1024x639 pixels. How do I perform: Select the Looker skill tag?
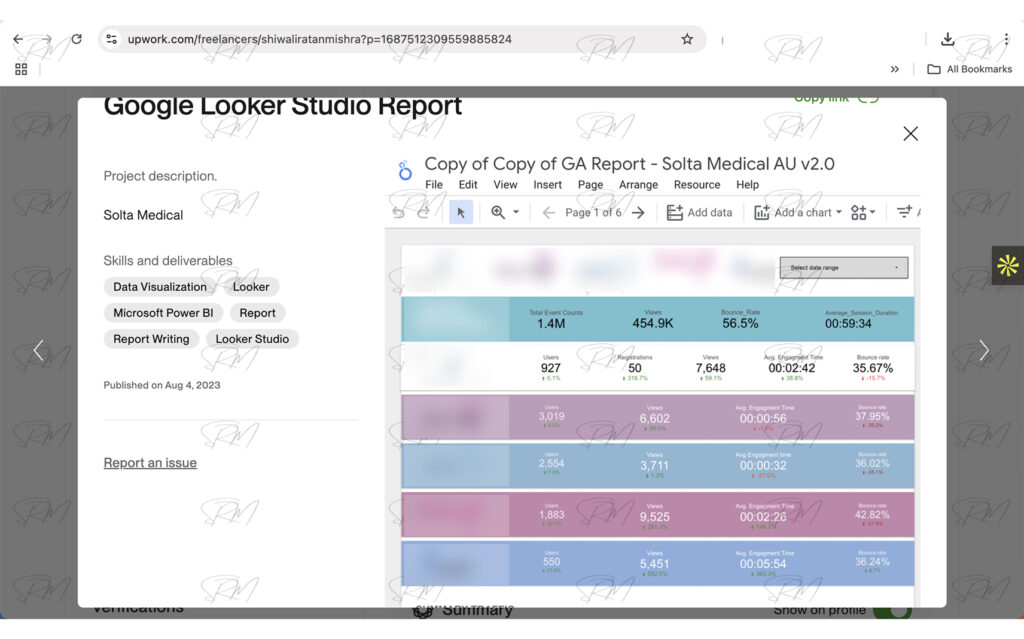251,287
